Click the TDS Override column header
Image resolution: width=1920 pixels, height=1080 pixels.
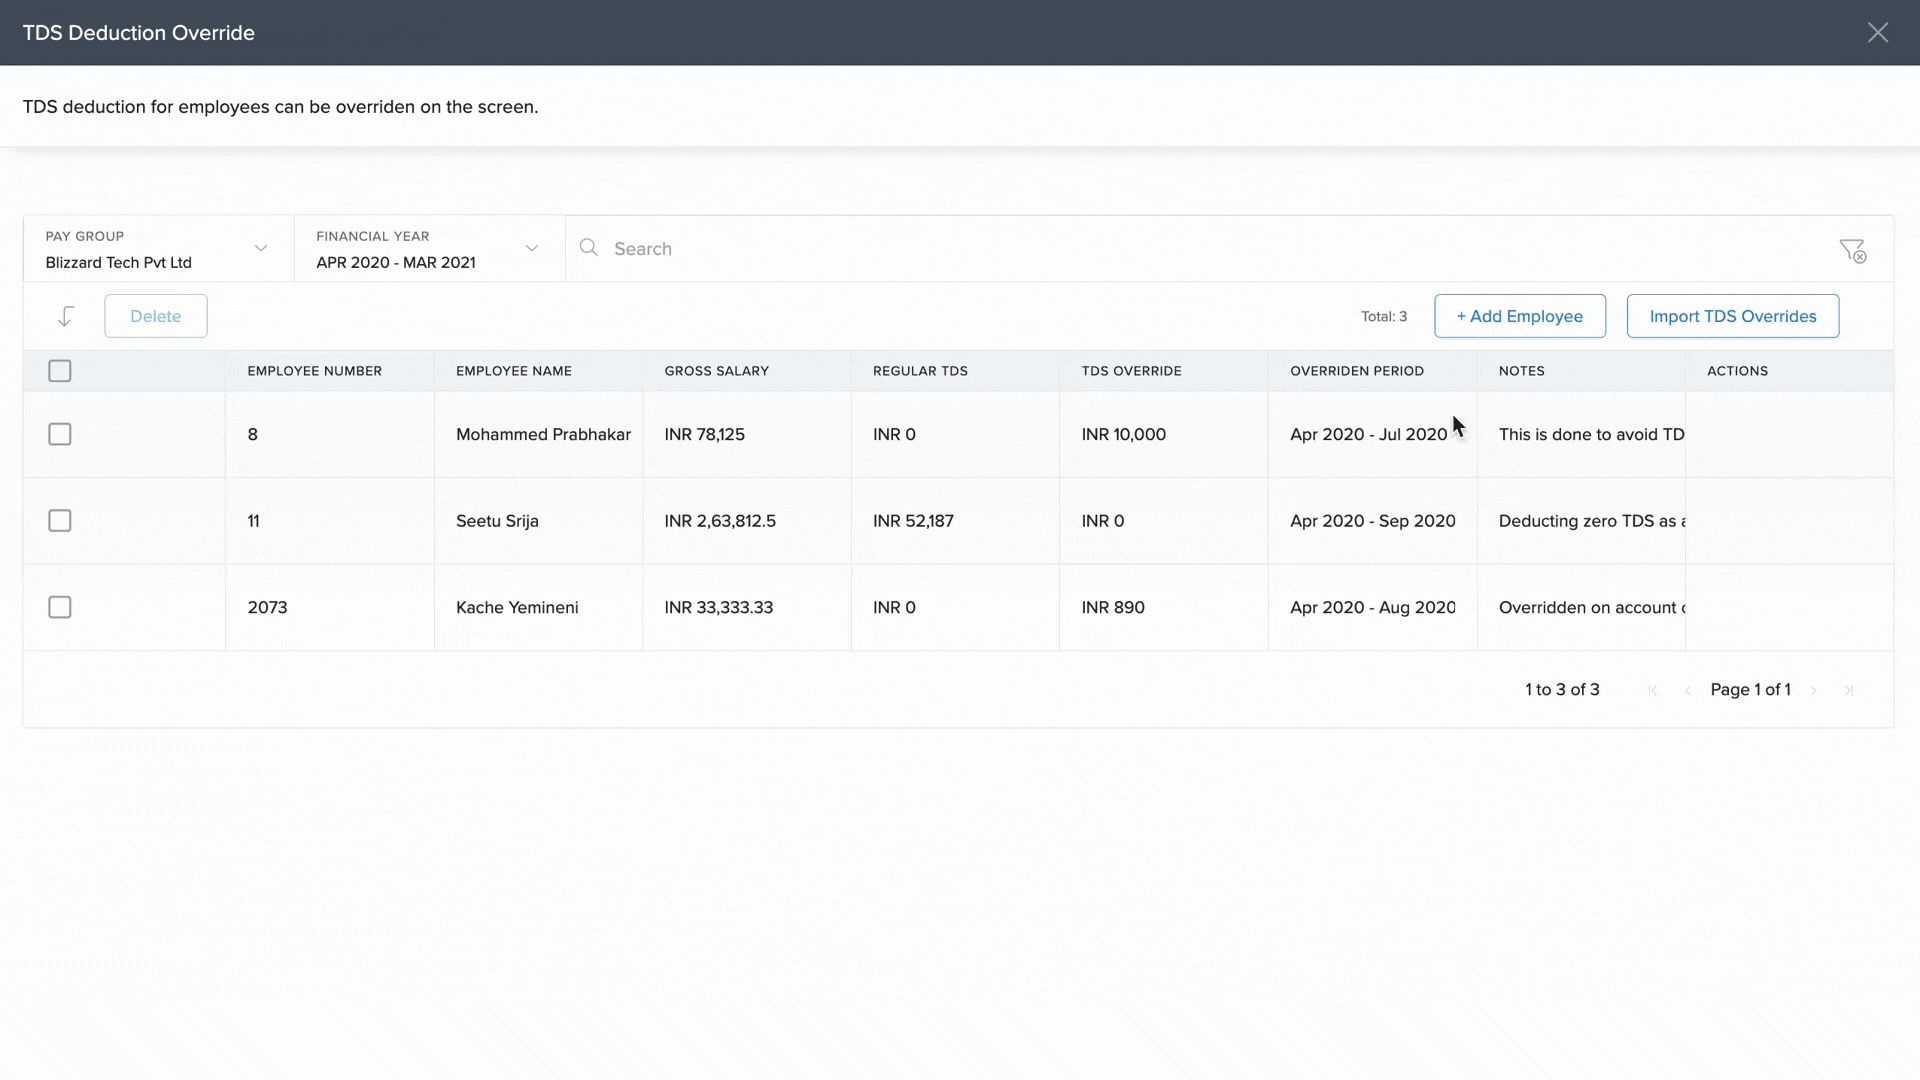point(1131,371)
